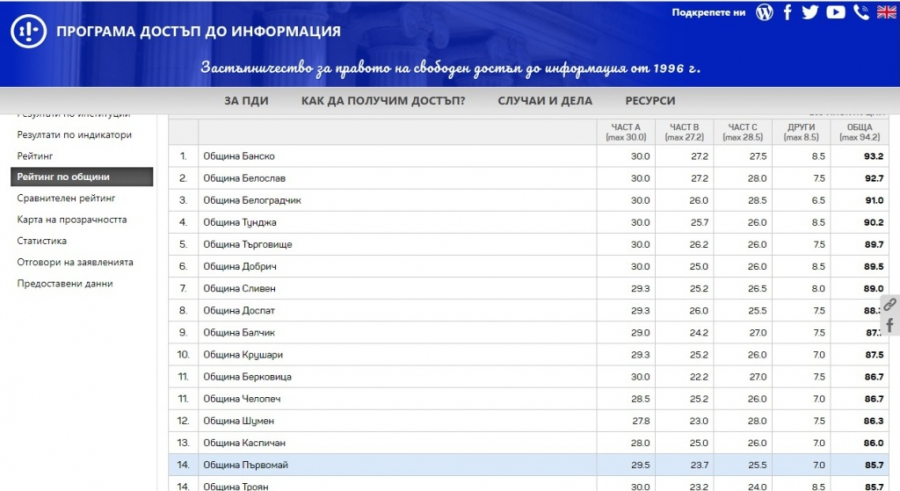Select the Община Крушари row

[x=529, y=354]
